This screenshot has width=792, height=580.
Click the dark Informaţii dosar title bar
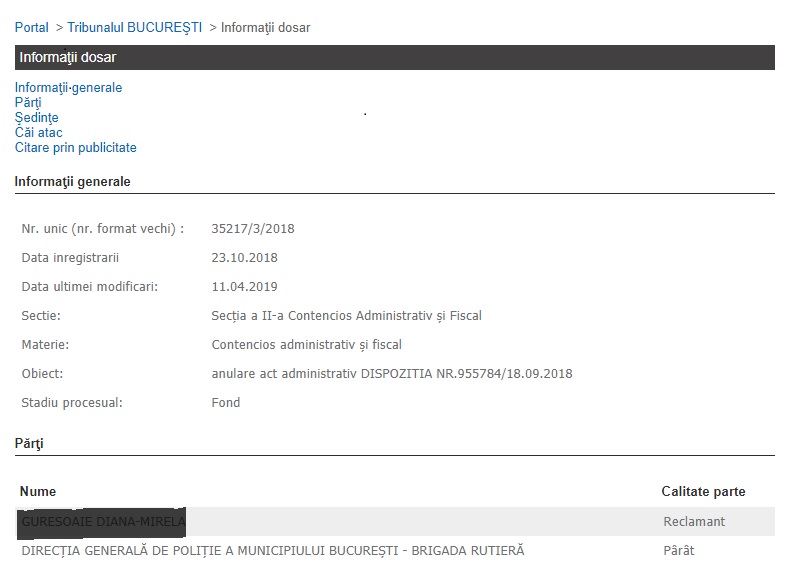pyautogui.click(x=394, y=57)
